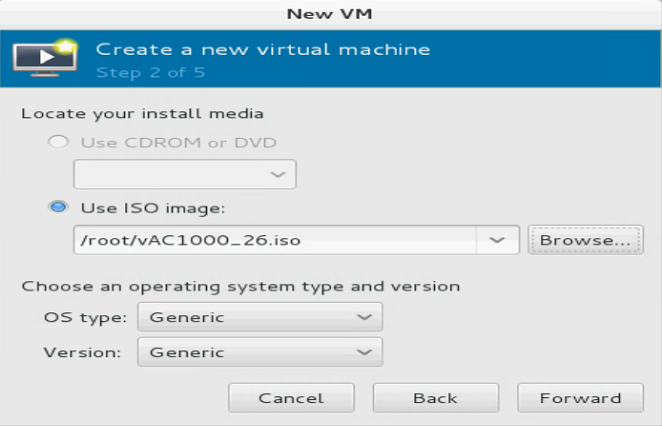The height and width of the screenshot is (426, 662).
Task: Click the virtual machine monitor icon
Action: pyautogui.click(x=45, y=58)
